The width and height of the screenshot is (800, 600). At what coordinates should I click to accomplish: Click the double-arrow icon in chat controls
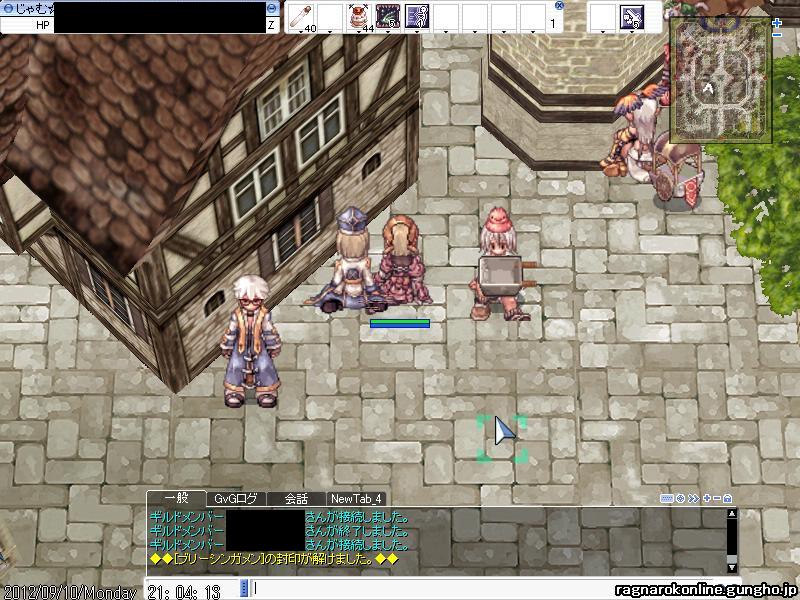[x=693, y=498]
